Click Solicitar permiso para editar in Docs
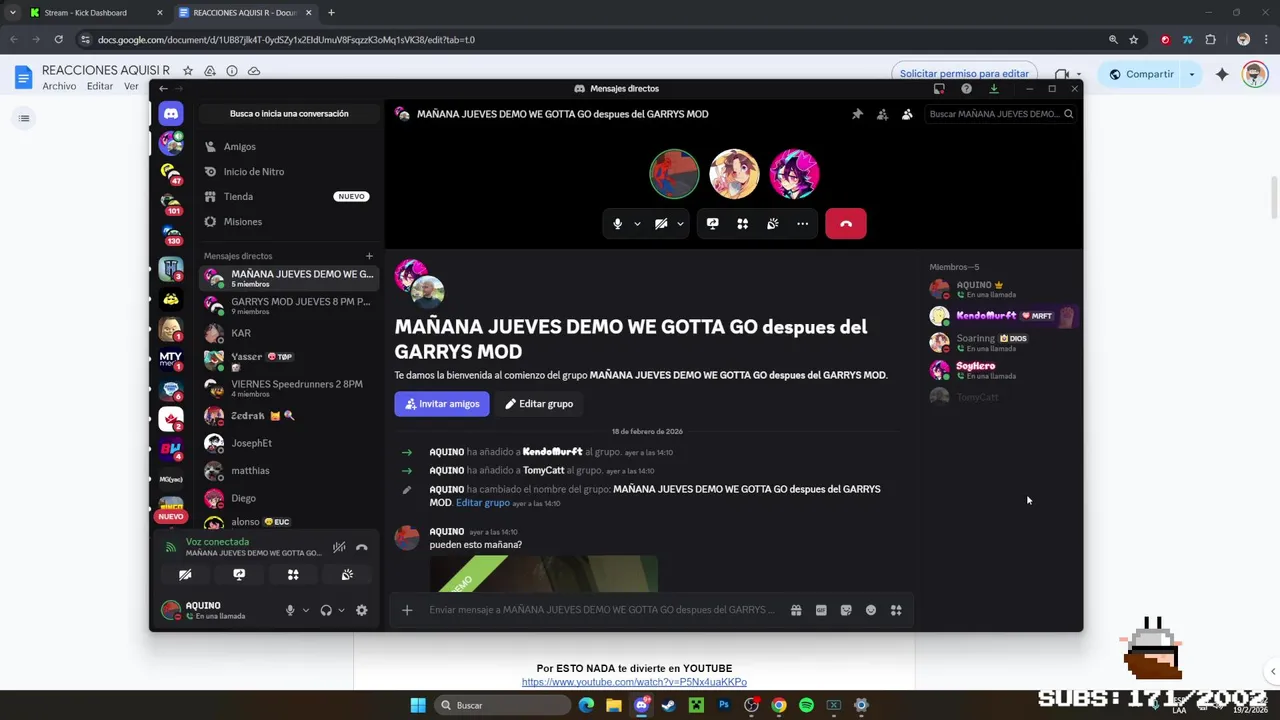This screenshot has width=1280, height=720. 964,74
